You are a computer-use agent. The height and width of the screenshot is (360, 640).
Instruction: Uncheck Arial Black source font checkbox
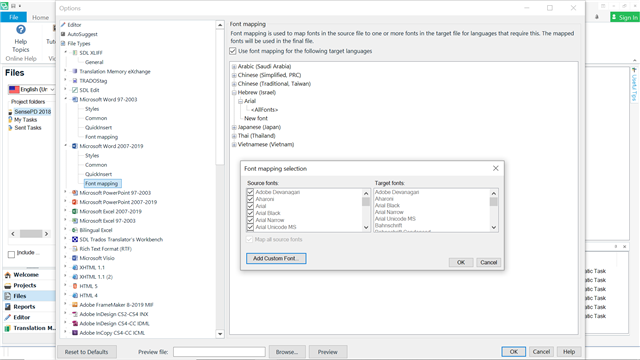tap(250, 213)
